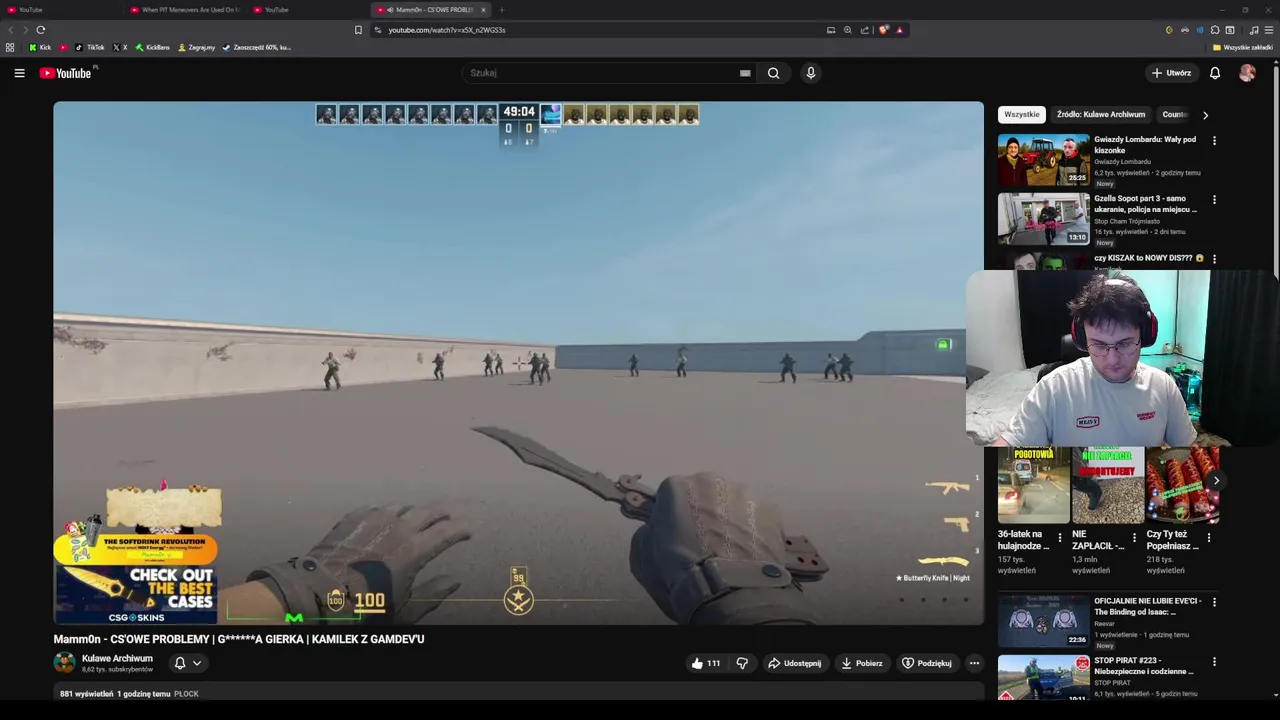Open options for the NIE ZAPŁACIŁ Short
The height and width of the screenshot is (720, 1280).
1134,538
